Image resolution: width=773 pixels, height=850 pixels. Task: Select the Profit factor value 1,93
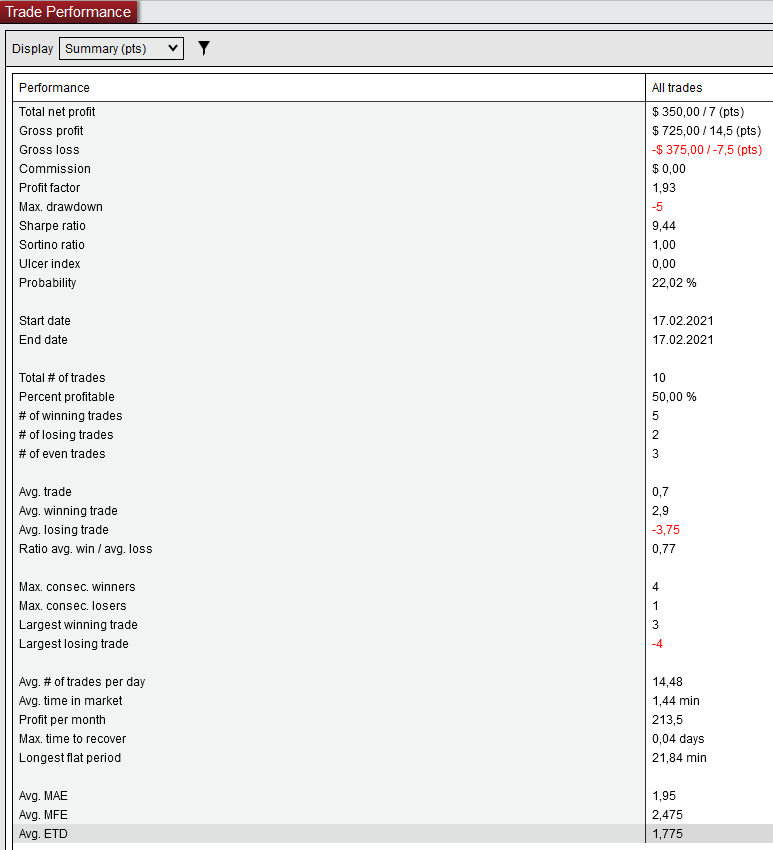tap(664, 188)
